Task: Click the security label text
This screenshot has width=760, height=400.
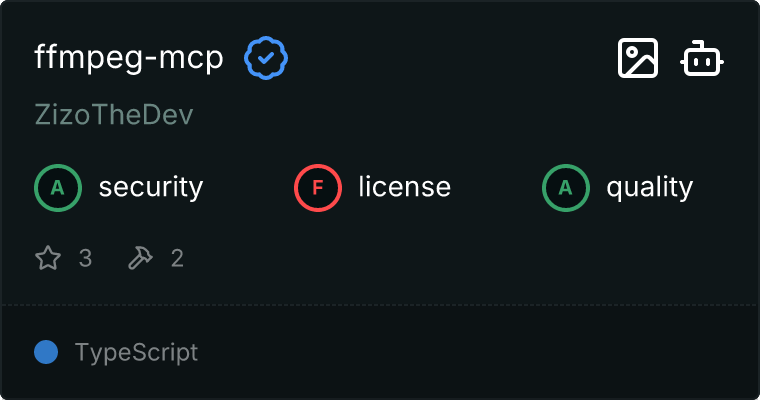Action: click(150, 187)
